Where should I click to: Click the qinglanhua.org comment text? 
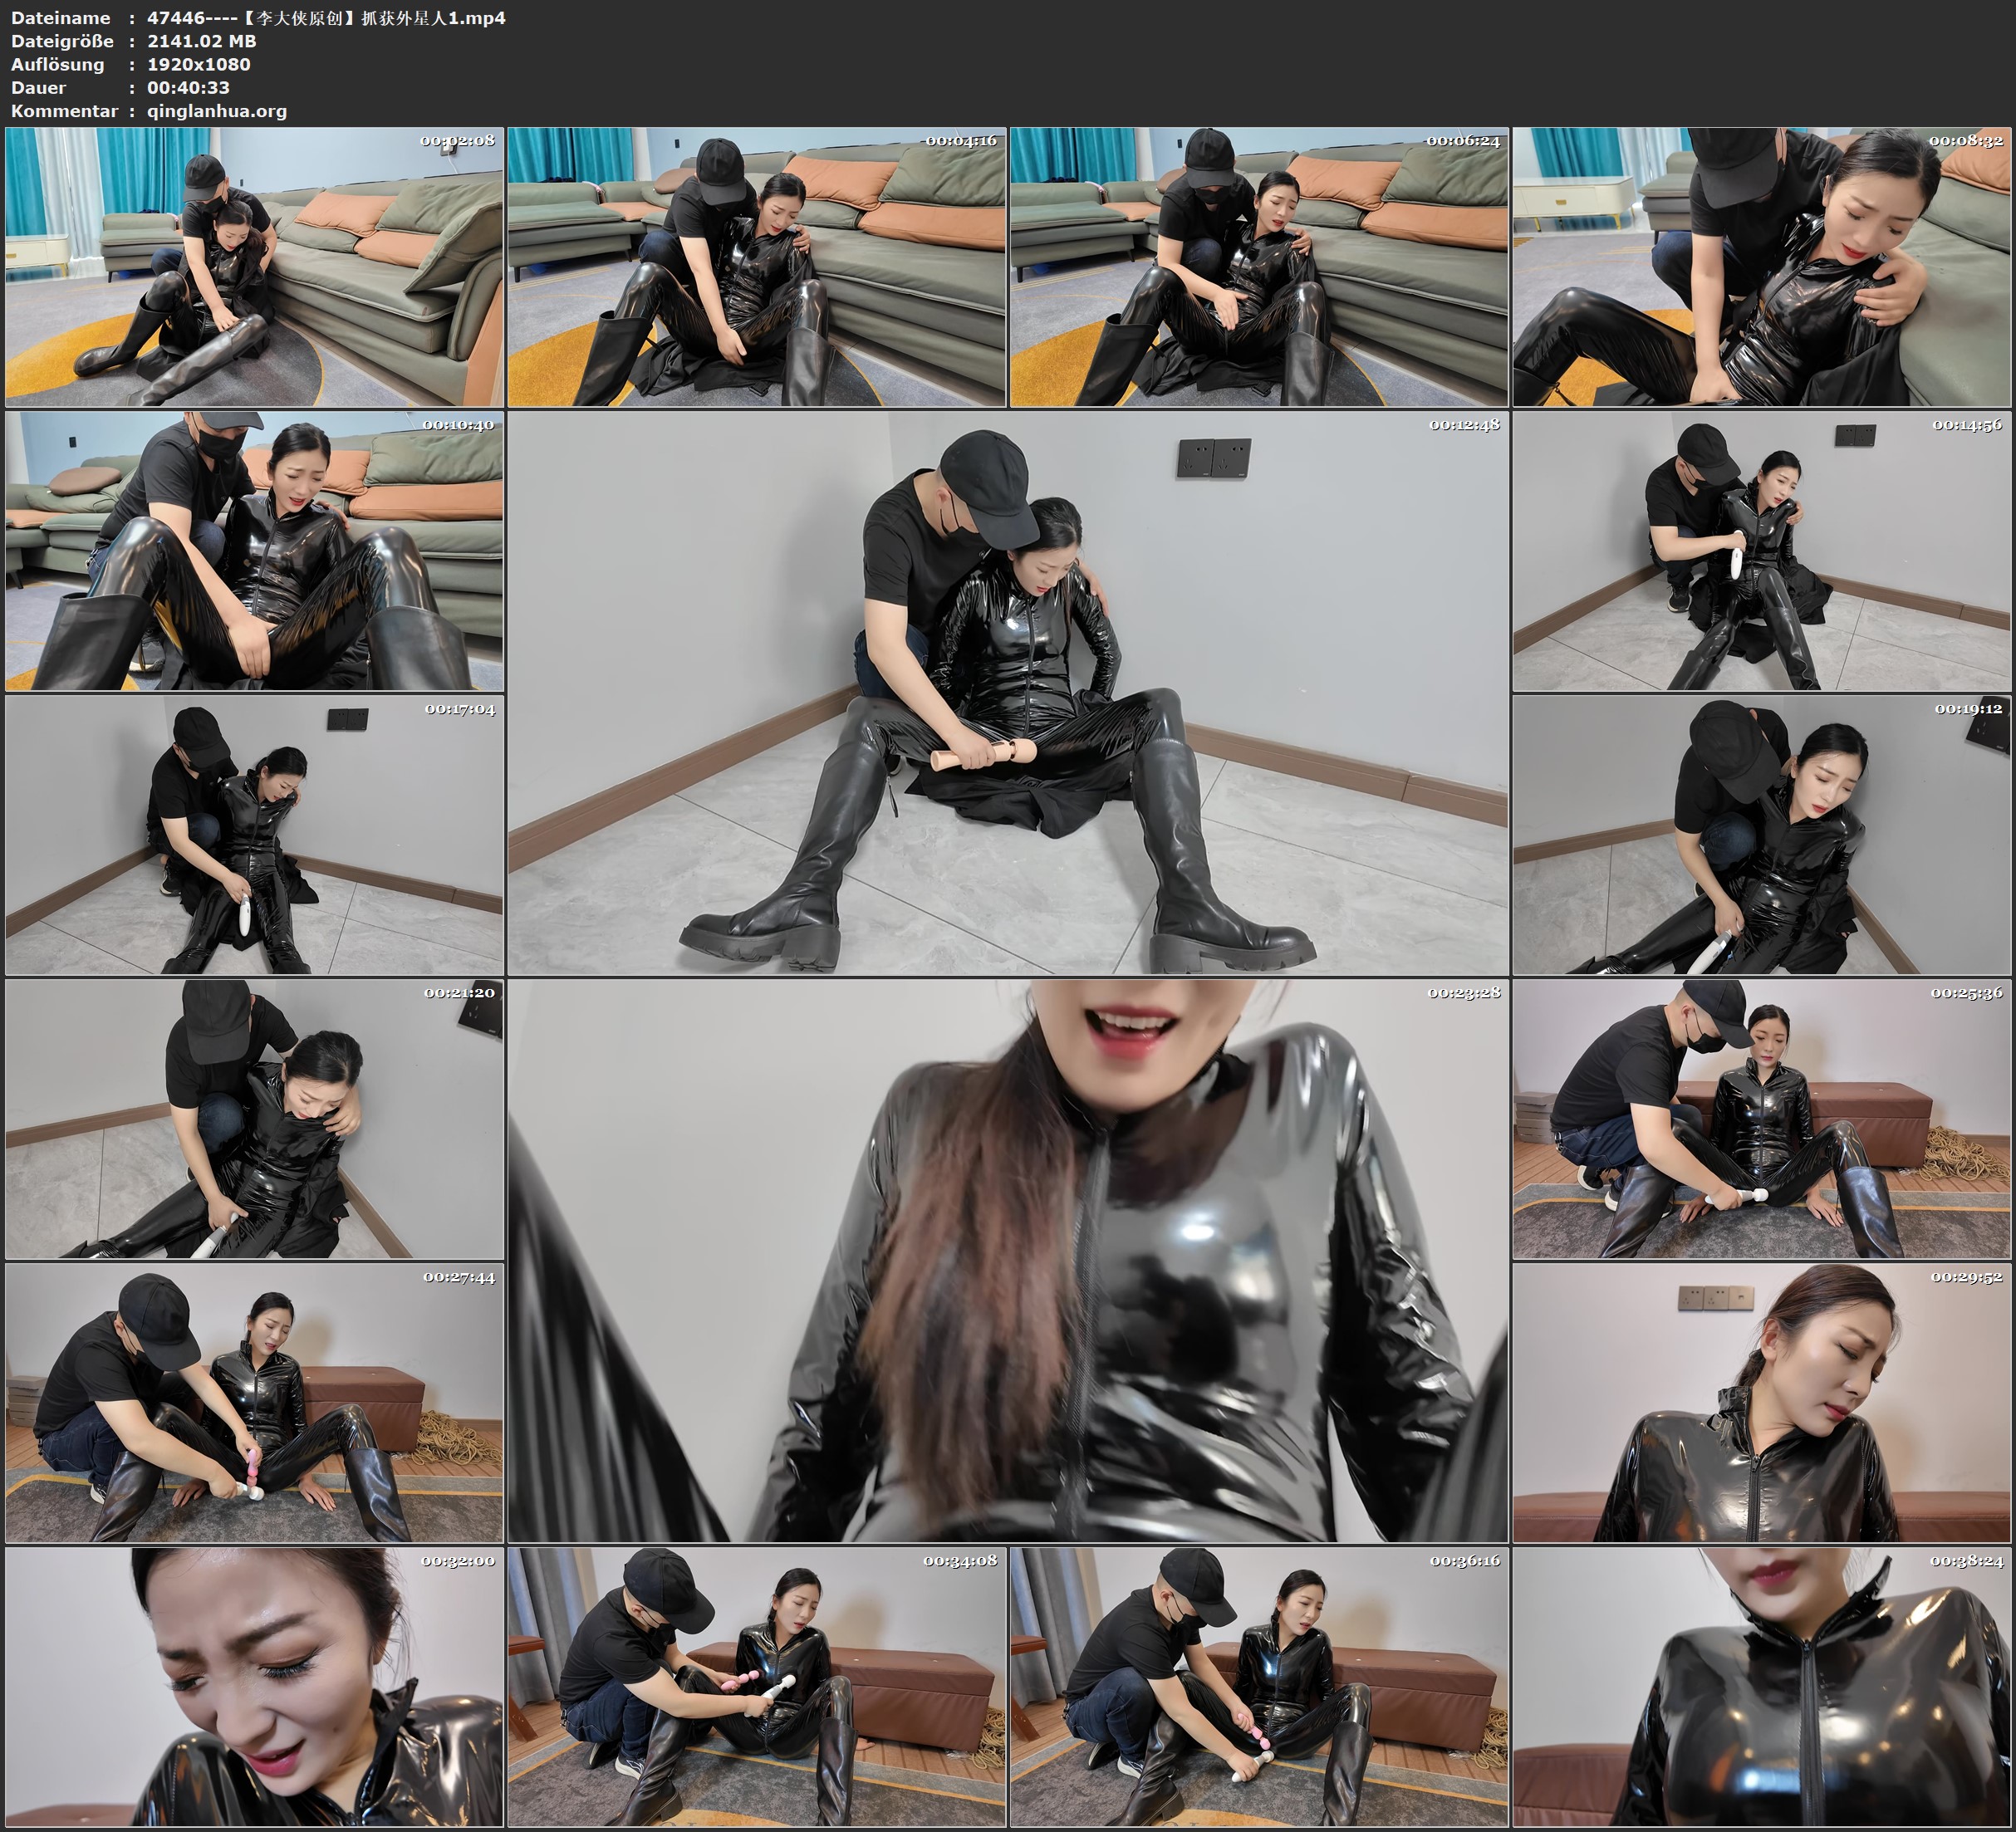click(x=217, y=111)
